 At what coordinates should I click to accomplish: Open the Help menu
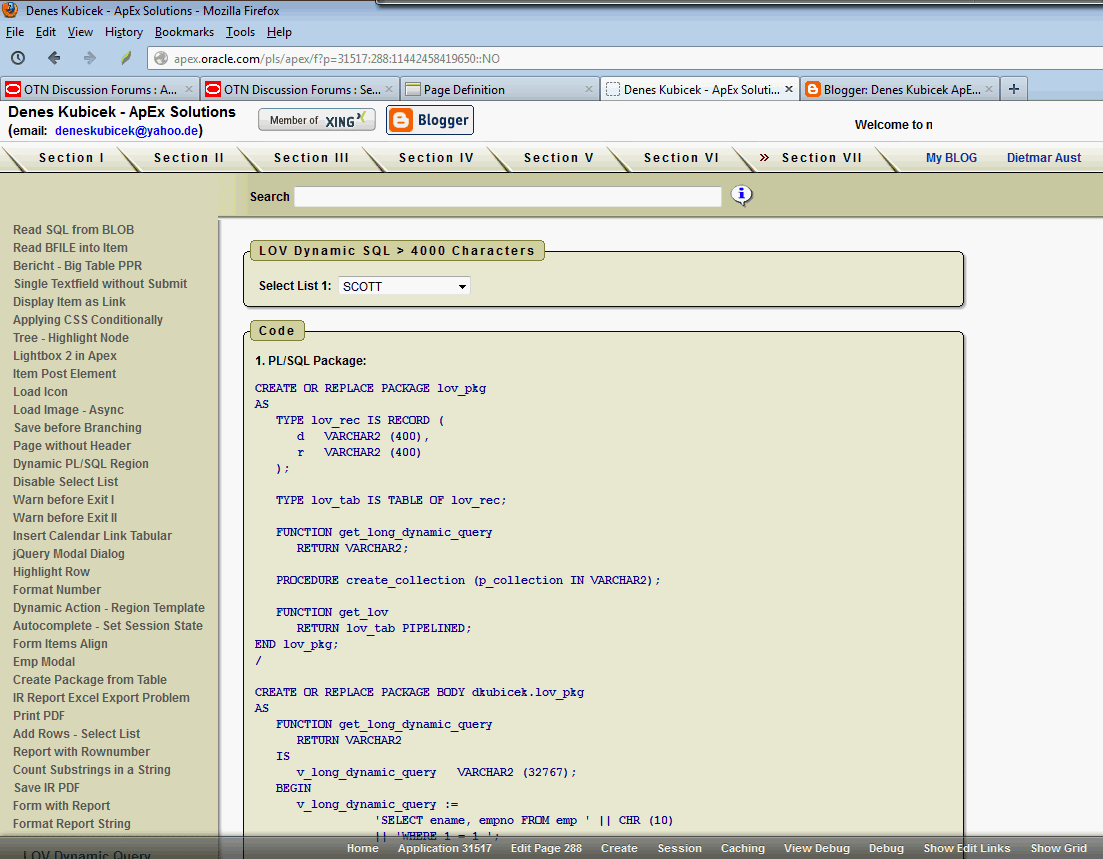pyautogui.click(x=279, y=32)
